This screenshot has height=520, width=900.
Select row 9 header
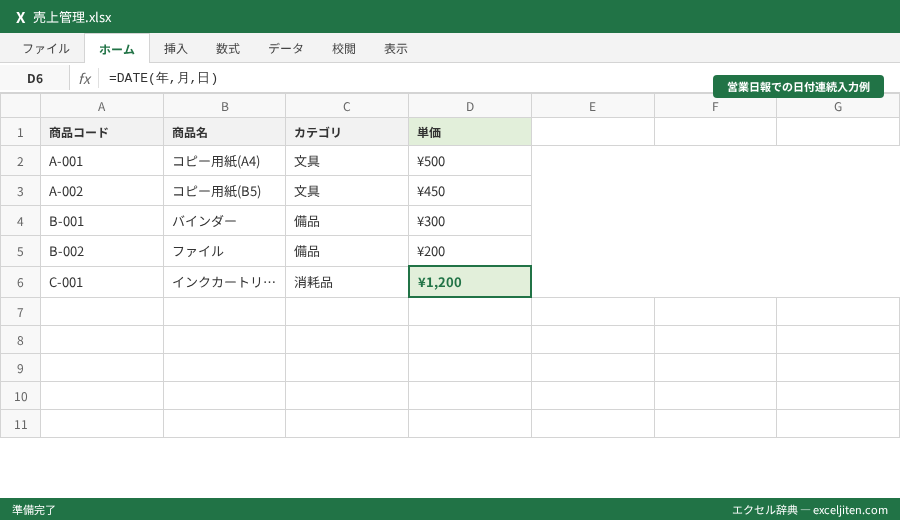[x=20, y=368]
